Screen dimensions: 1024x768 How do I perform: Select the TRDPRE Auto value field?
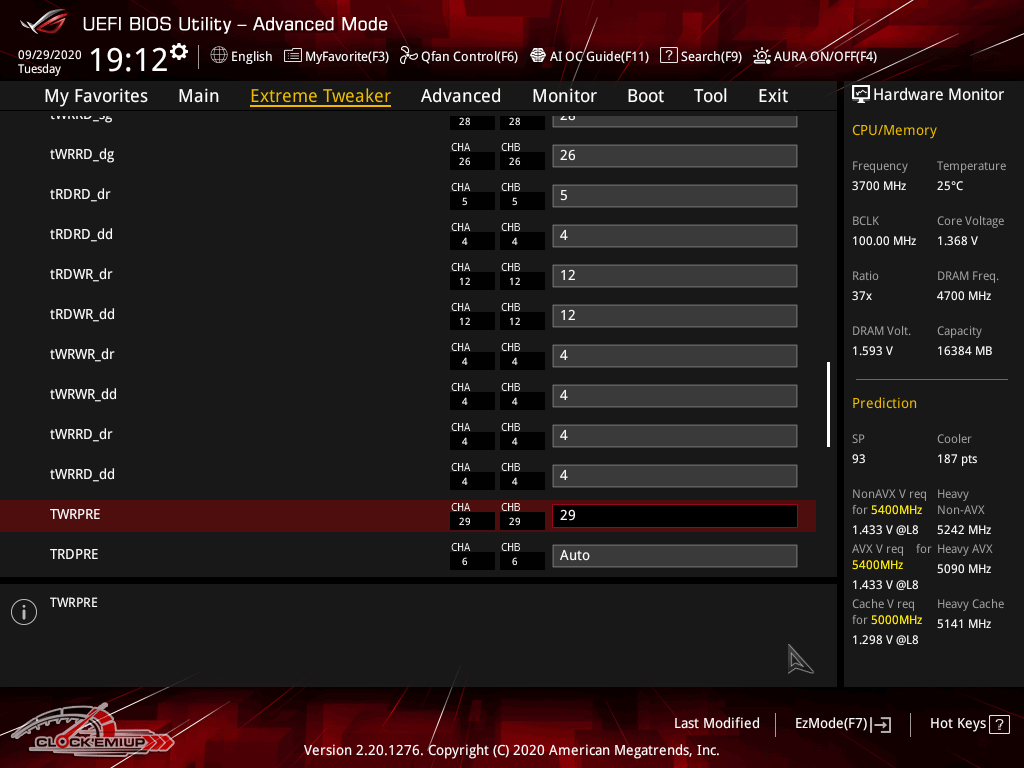[674, 555]
